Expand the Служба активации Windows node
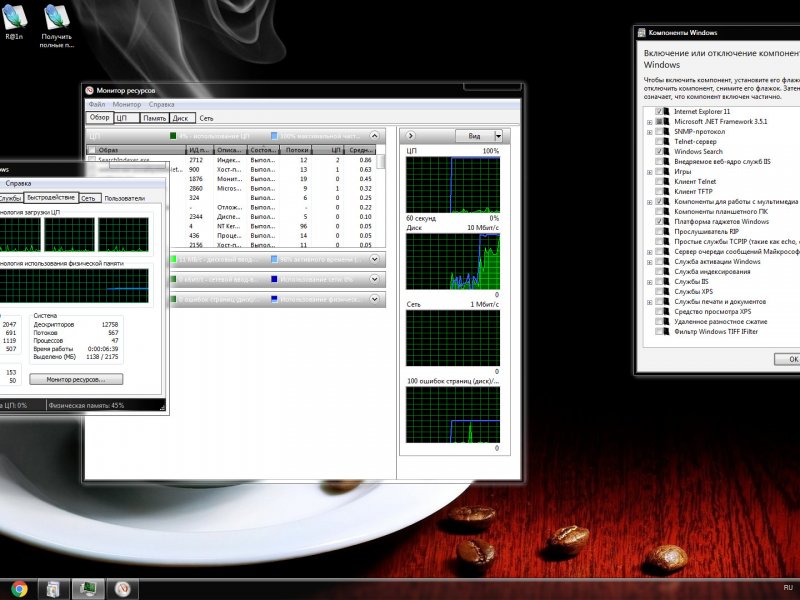 pos(649,262)
